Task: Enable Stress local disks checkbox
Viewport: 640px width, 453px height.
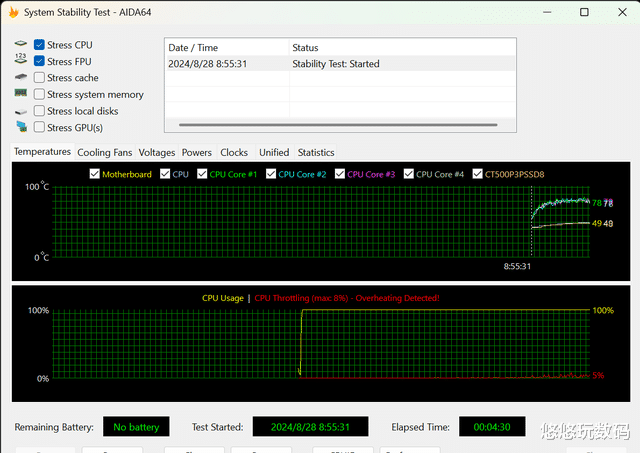Action: pos(39,111)
